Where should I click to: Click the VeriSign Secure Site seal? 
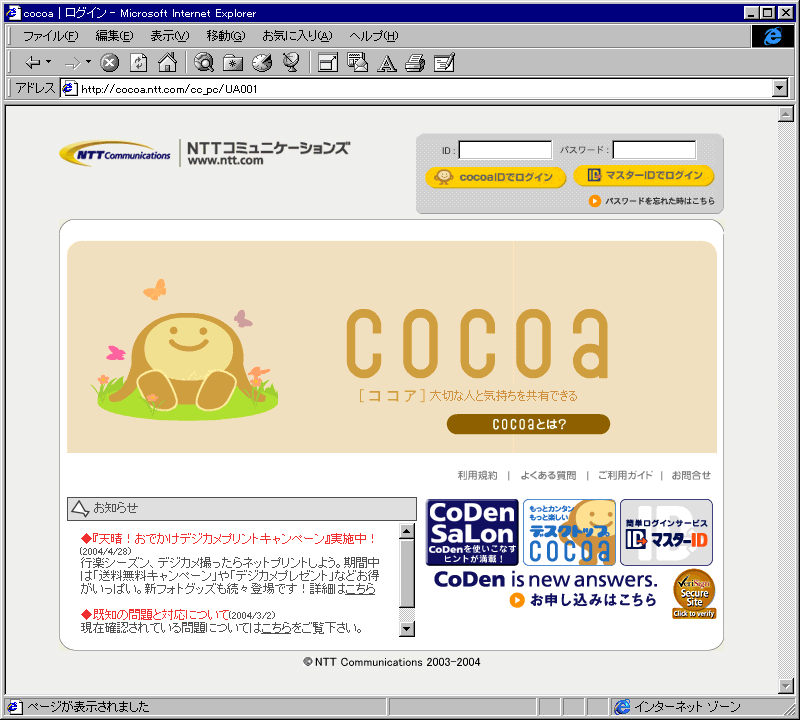pos(694,594)
